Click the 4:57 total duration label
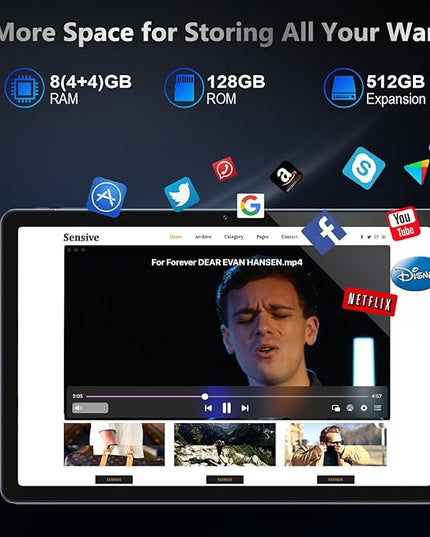This screenshot has width=430, height=537. (377, 396)
